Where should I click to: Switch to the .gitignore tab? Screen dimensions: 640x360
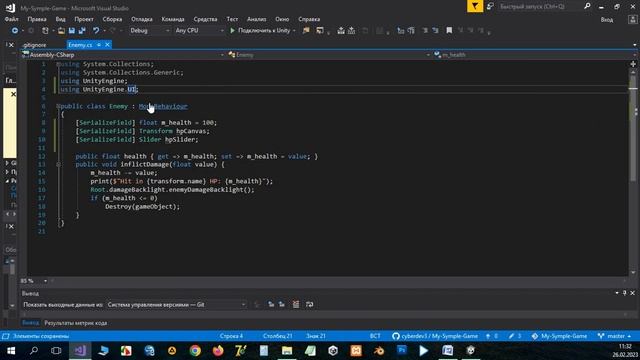[x=34, y=45]
